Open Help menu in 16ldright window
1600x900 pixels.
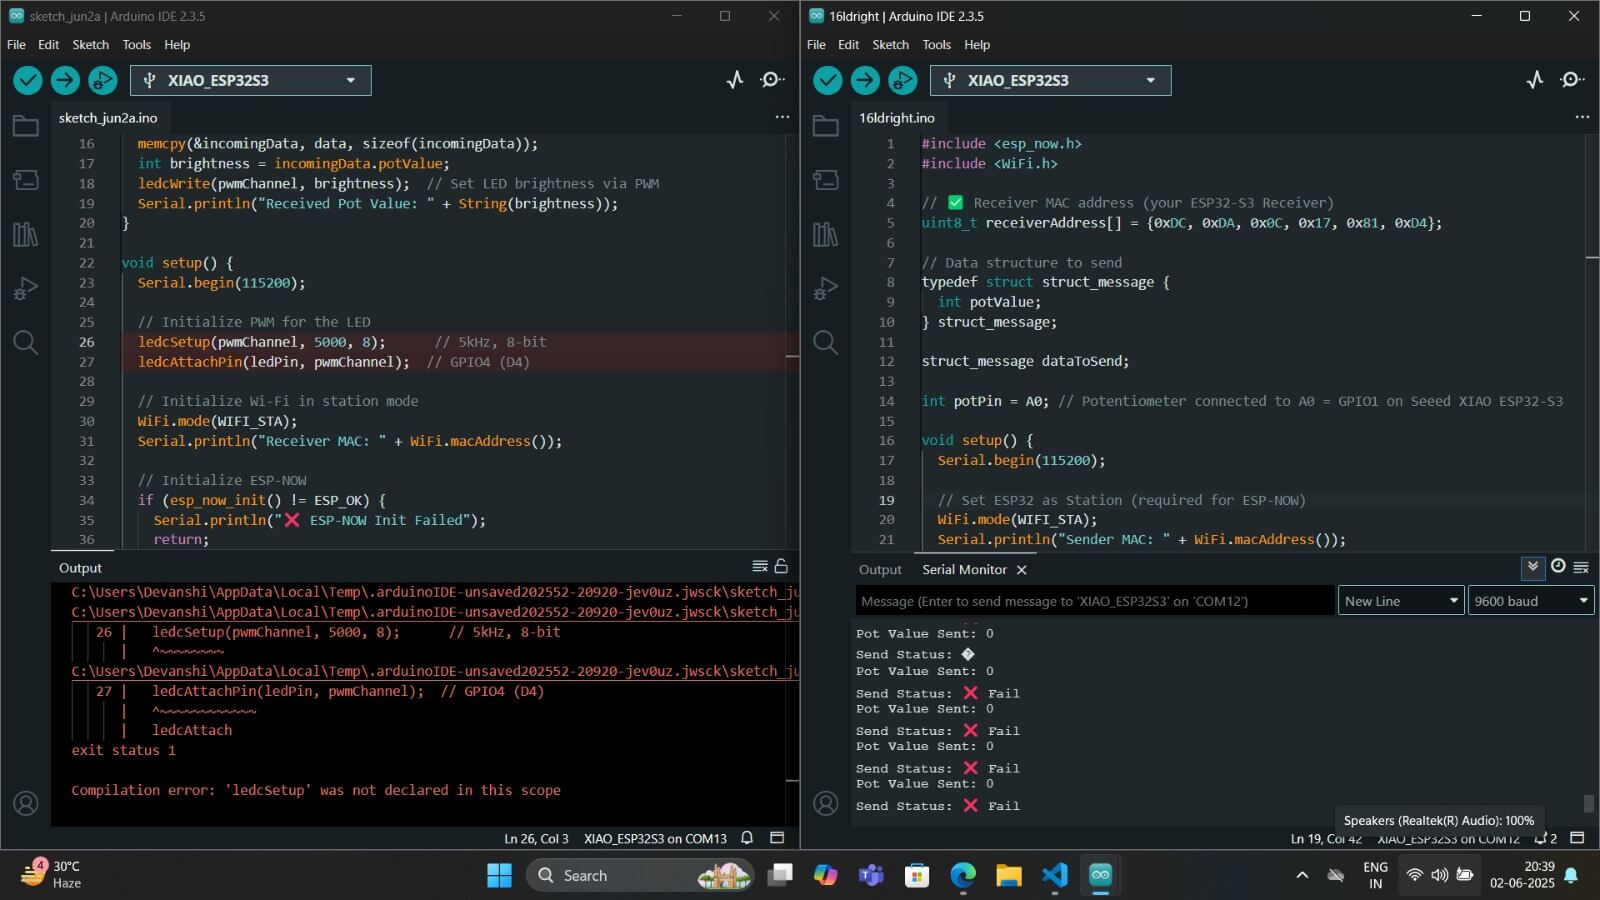(977, 45)
